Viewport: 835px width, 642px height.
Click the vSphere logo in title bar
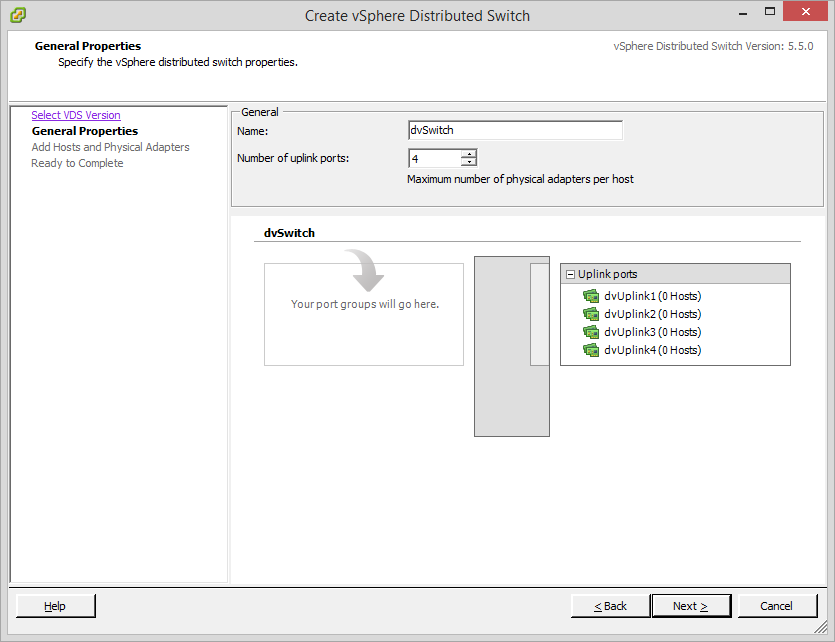tap(18, 15)
